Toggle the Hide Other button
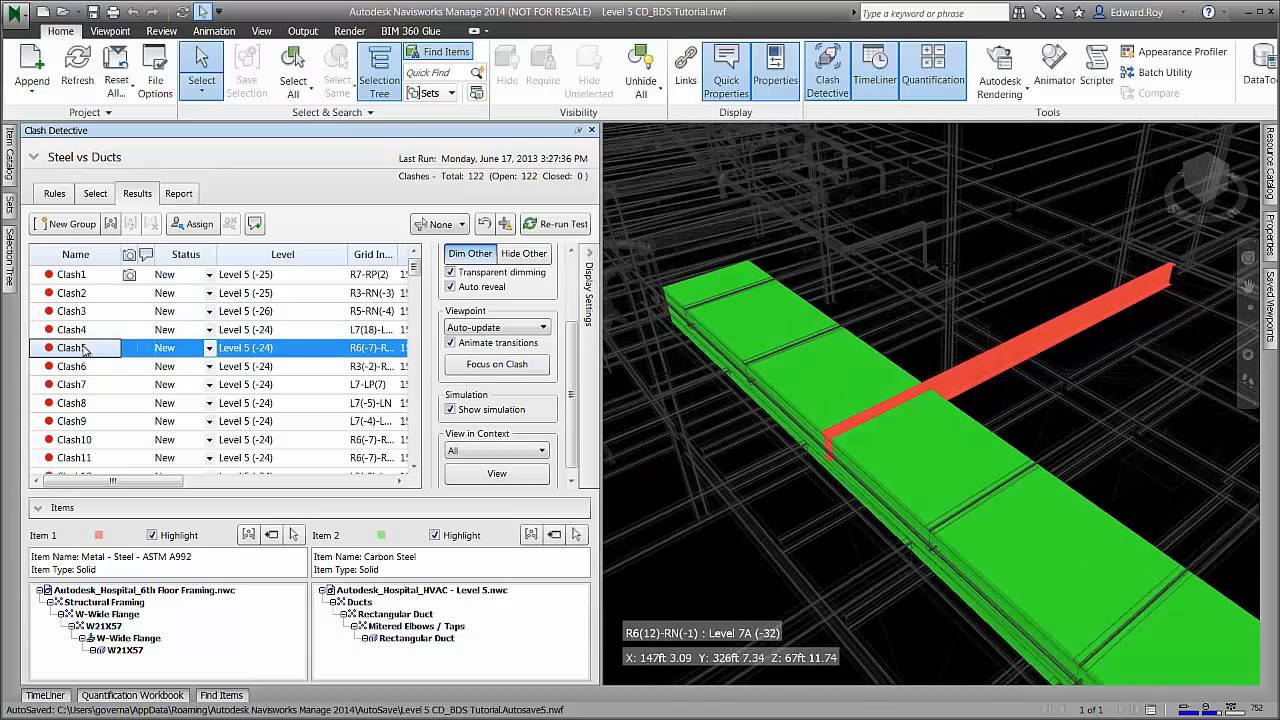1280x720 pixels. (x=524, y=253)
